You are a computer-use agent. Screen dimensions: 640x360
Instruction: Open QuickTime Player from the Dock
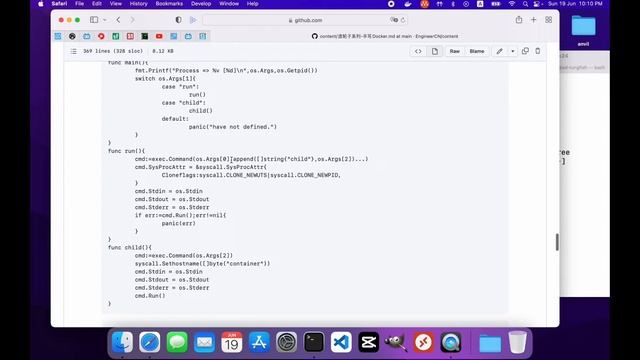pyautogui.click(x=451, y=342)
